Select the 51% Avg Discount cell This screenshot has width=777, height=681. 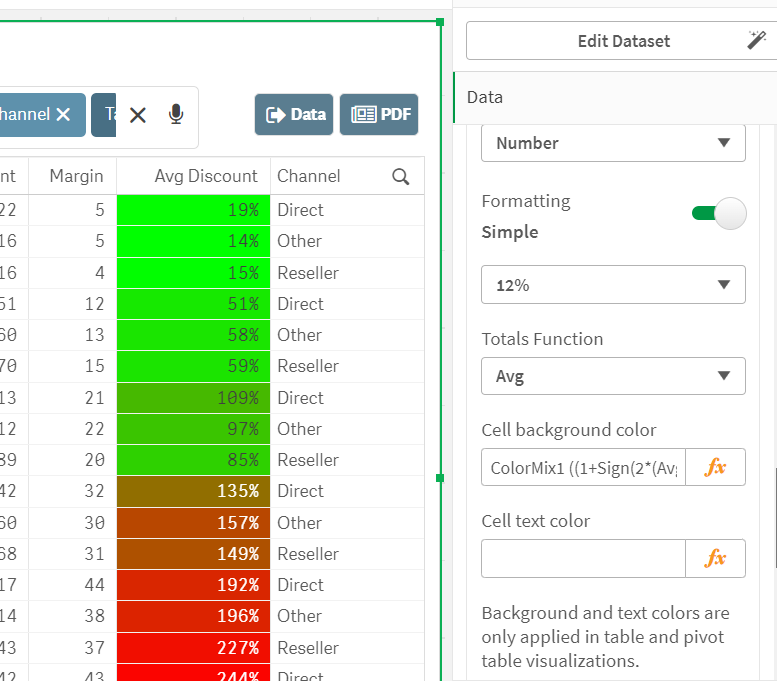(x=193, y=304)
